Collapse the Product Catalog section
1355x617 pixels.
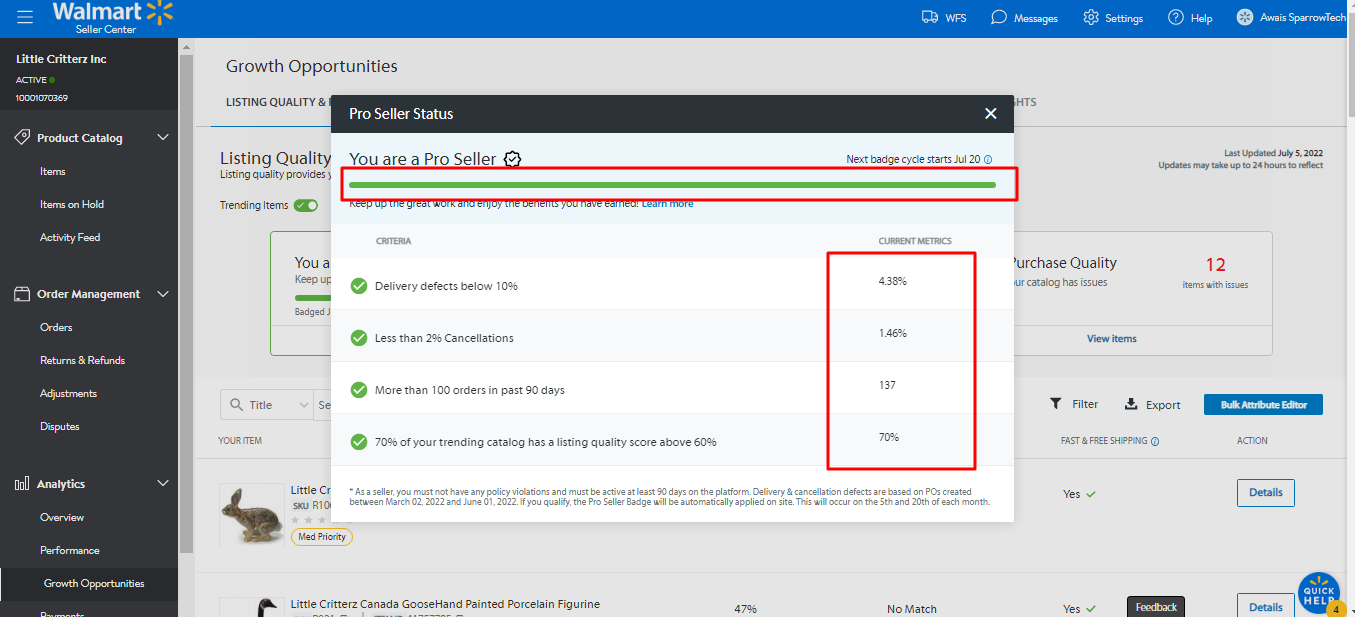pos(164,138)
